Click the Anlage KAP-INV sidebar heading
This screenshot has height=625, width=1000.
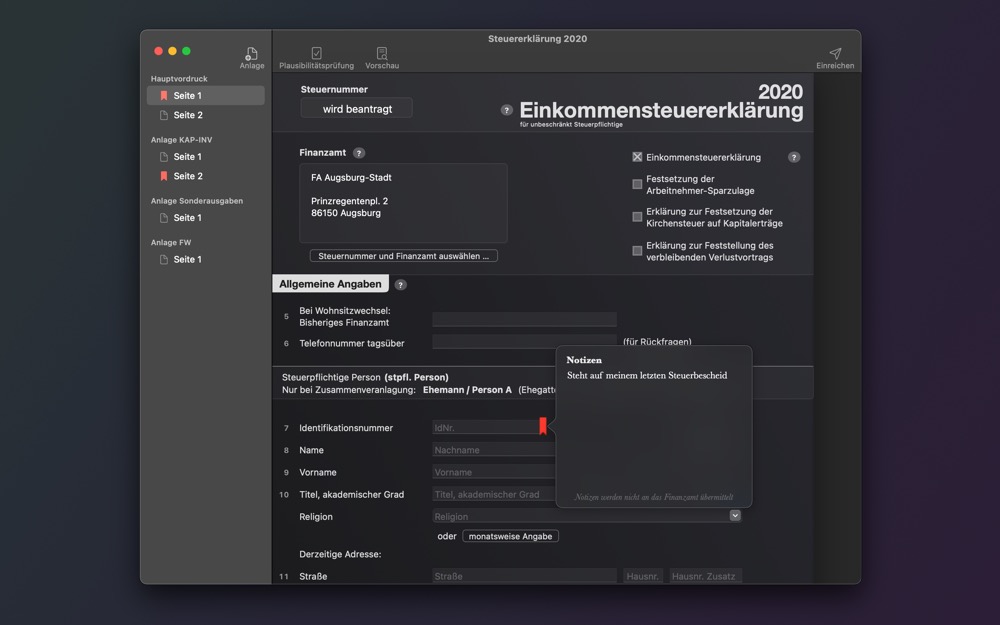pos(181,140)
